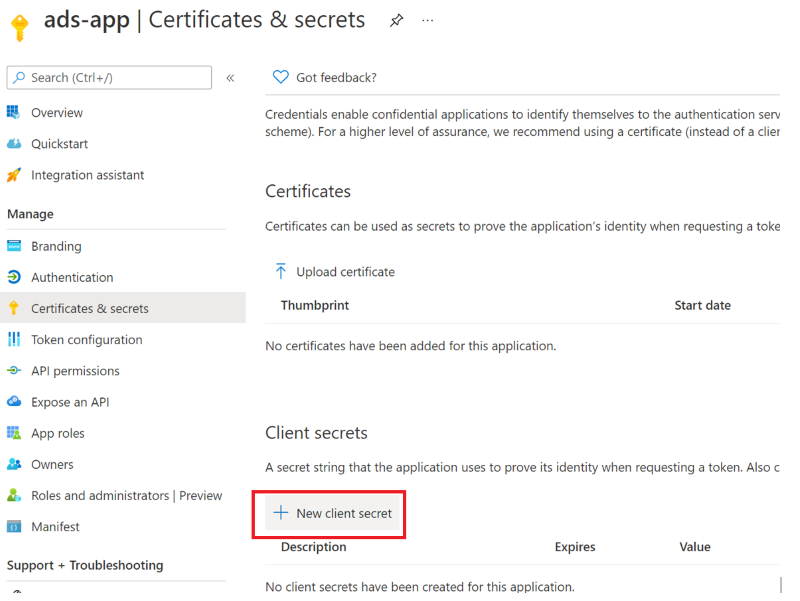Open the Quickstart page

pyautogui.click(x=59, y=144)
